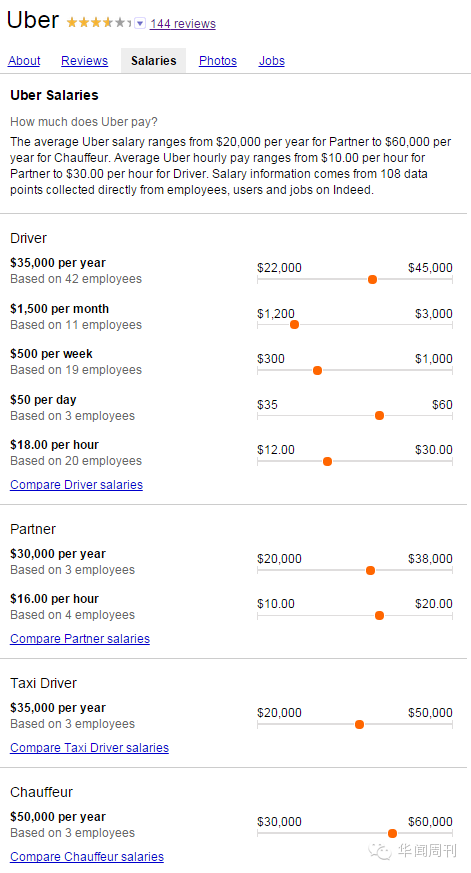The height and width of the screenshot is (873, 471).
Task: Click '$50 per day' text
Action: click(43, 400)
